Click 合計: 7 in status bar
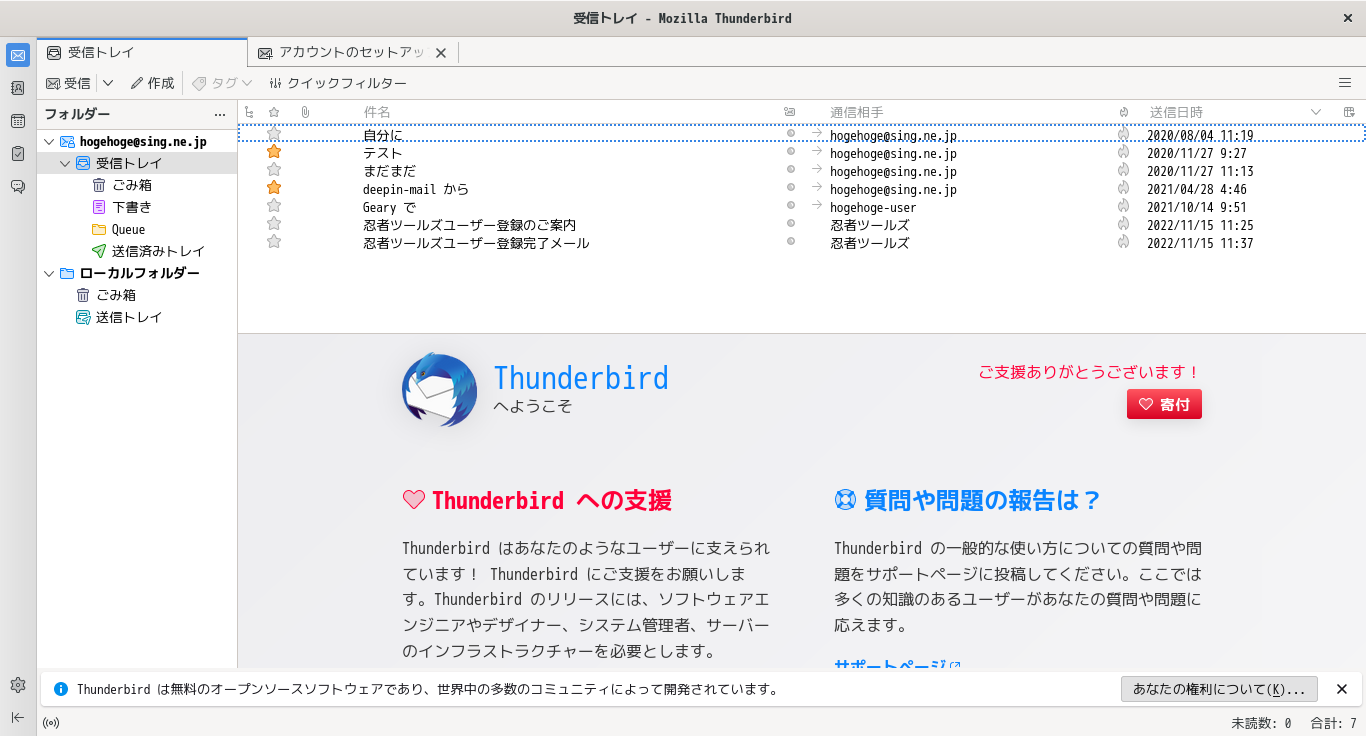The height and width of the screenshot is (736, 1366). point(1334,723)
